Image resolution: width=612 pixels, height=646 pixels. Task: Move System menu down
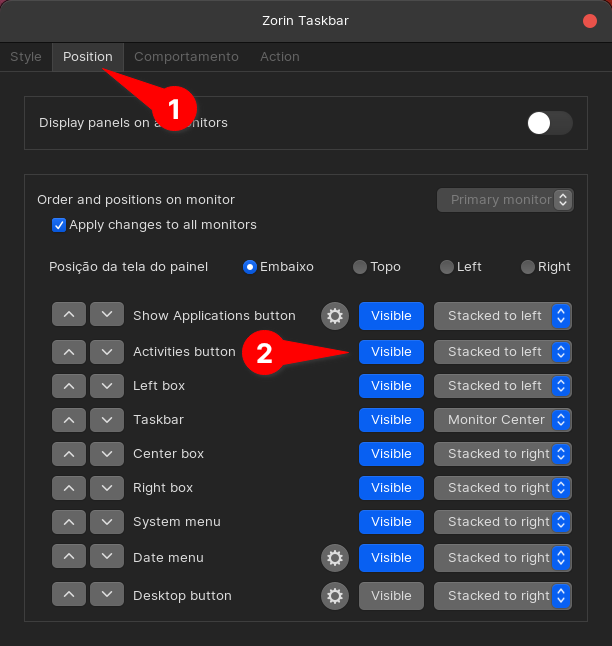pos(107,522)
